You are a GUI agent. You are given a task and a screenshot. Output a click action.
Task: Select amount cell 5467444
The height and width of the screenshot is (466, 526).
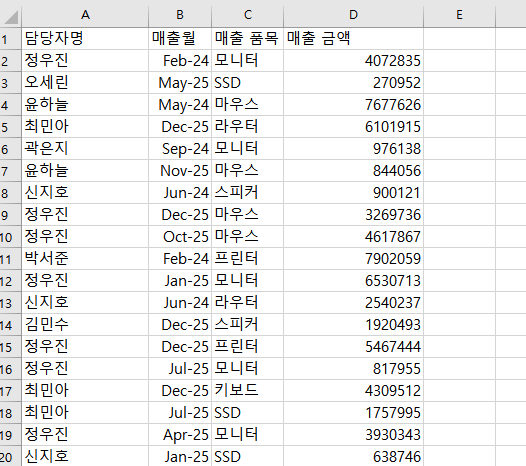click(x=353, y=347)
